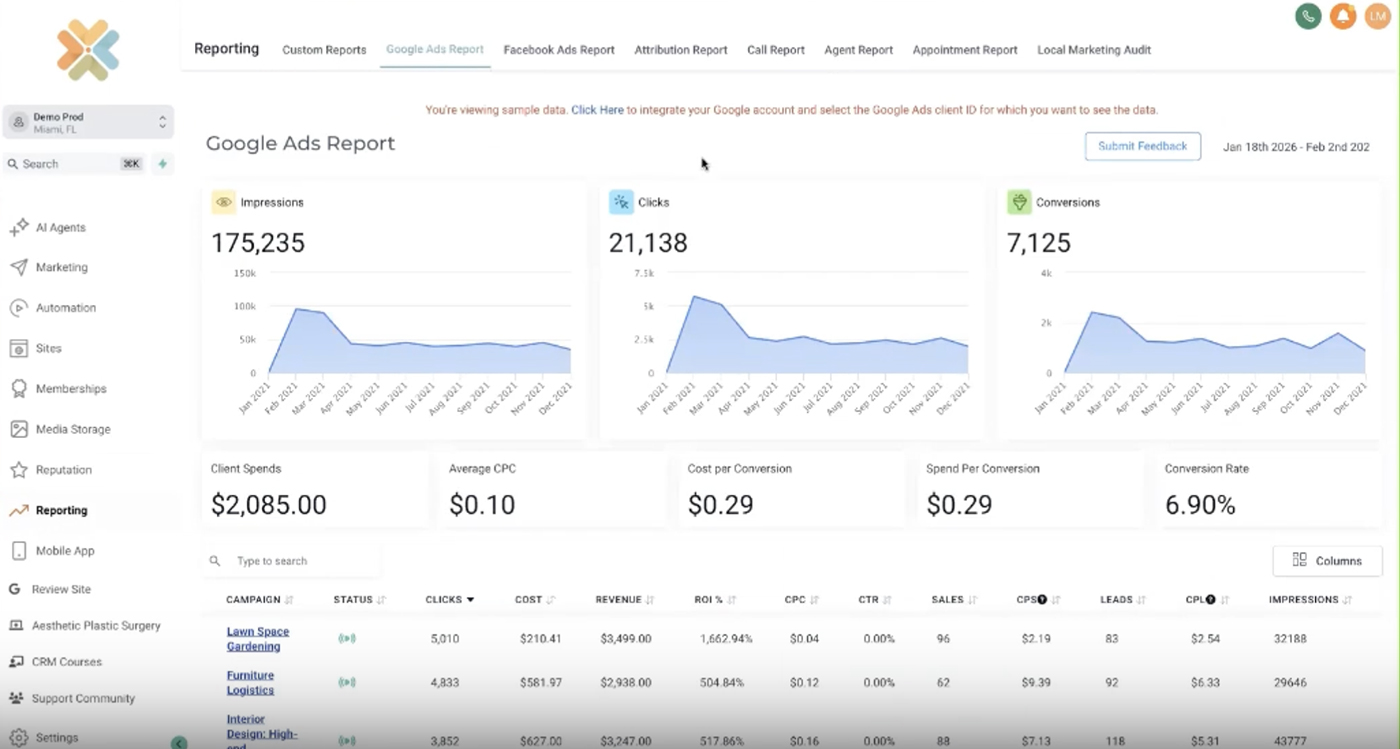Screen dimensions: 1400x749
Task: Click the phone call icon in header
Action: tap(1308, 16)
